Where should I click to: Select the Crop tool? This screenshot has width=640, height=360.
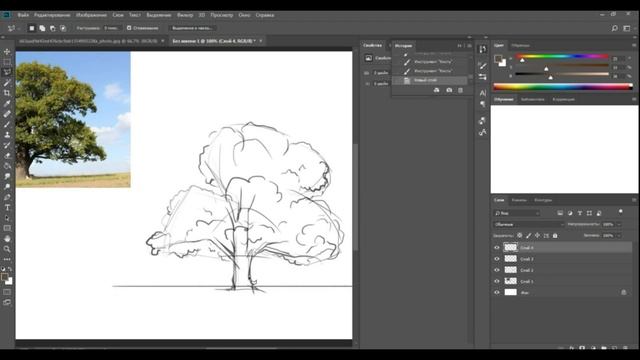(7, 93)
